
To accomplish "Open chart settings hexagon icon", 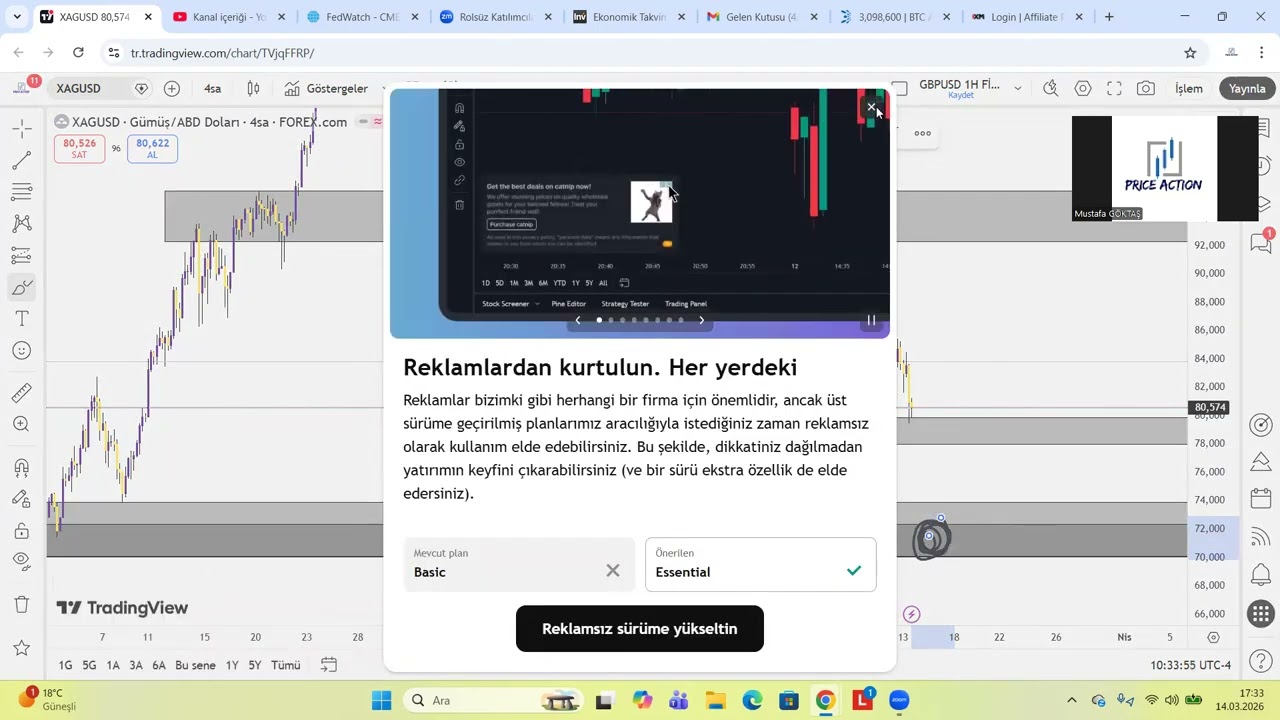I will pyautogui.click(x=1082, y=88).
